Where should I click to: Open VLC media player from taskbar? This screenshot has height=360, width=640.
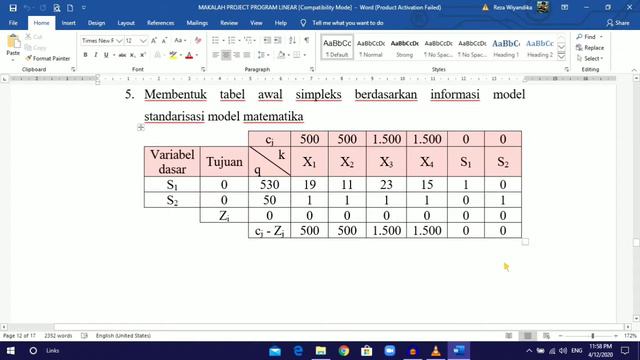click(436, 351)
